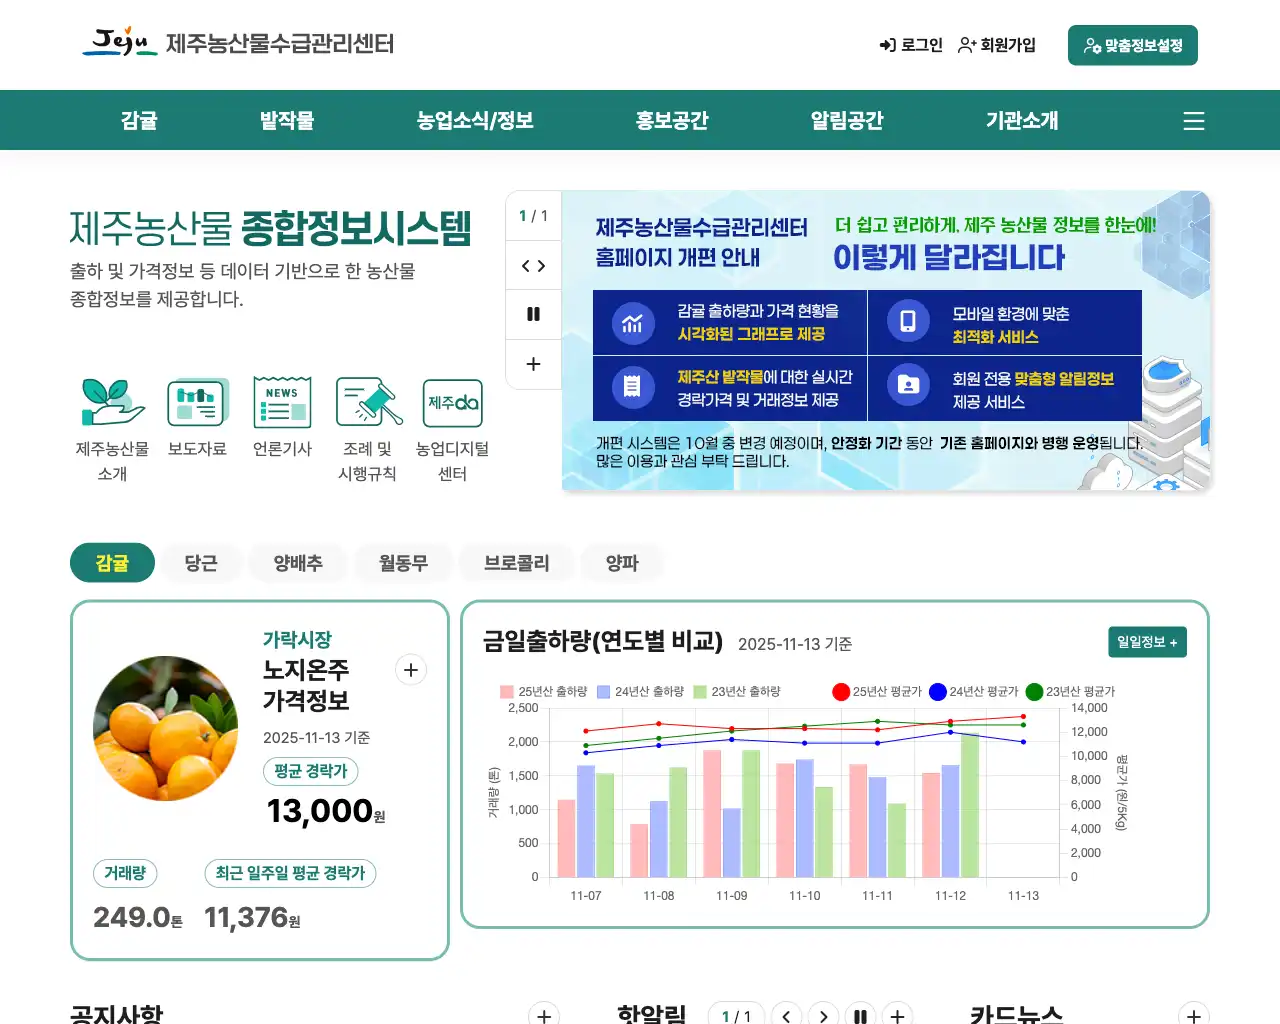Click the 맞춤정보설정 button
The image size is (1280, 1024).
click(x=1132, y=45)
